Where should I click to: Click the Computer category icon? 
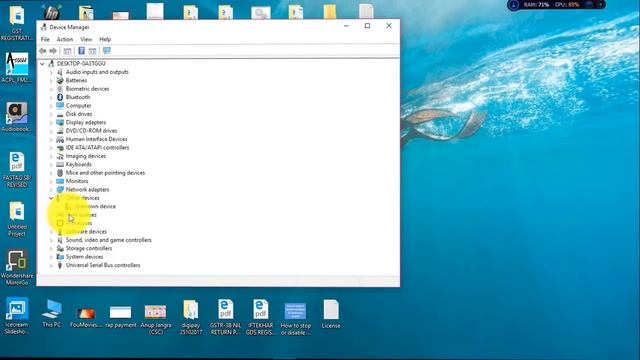60,105
